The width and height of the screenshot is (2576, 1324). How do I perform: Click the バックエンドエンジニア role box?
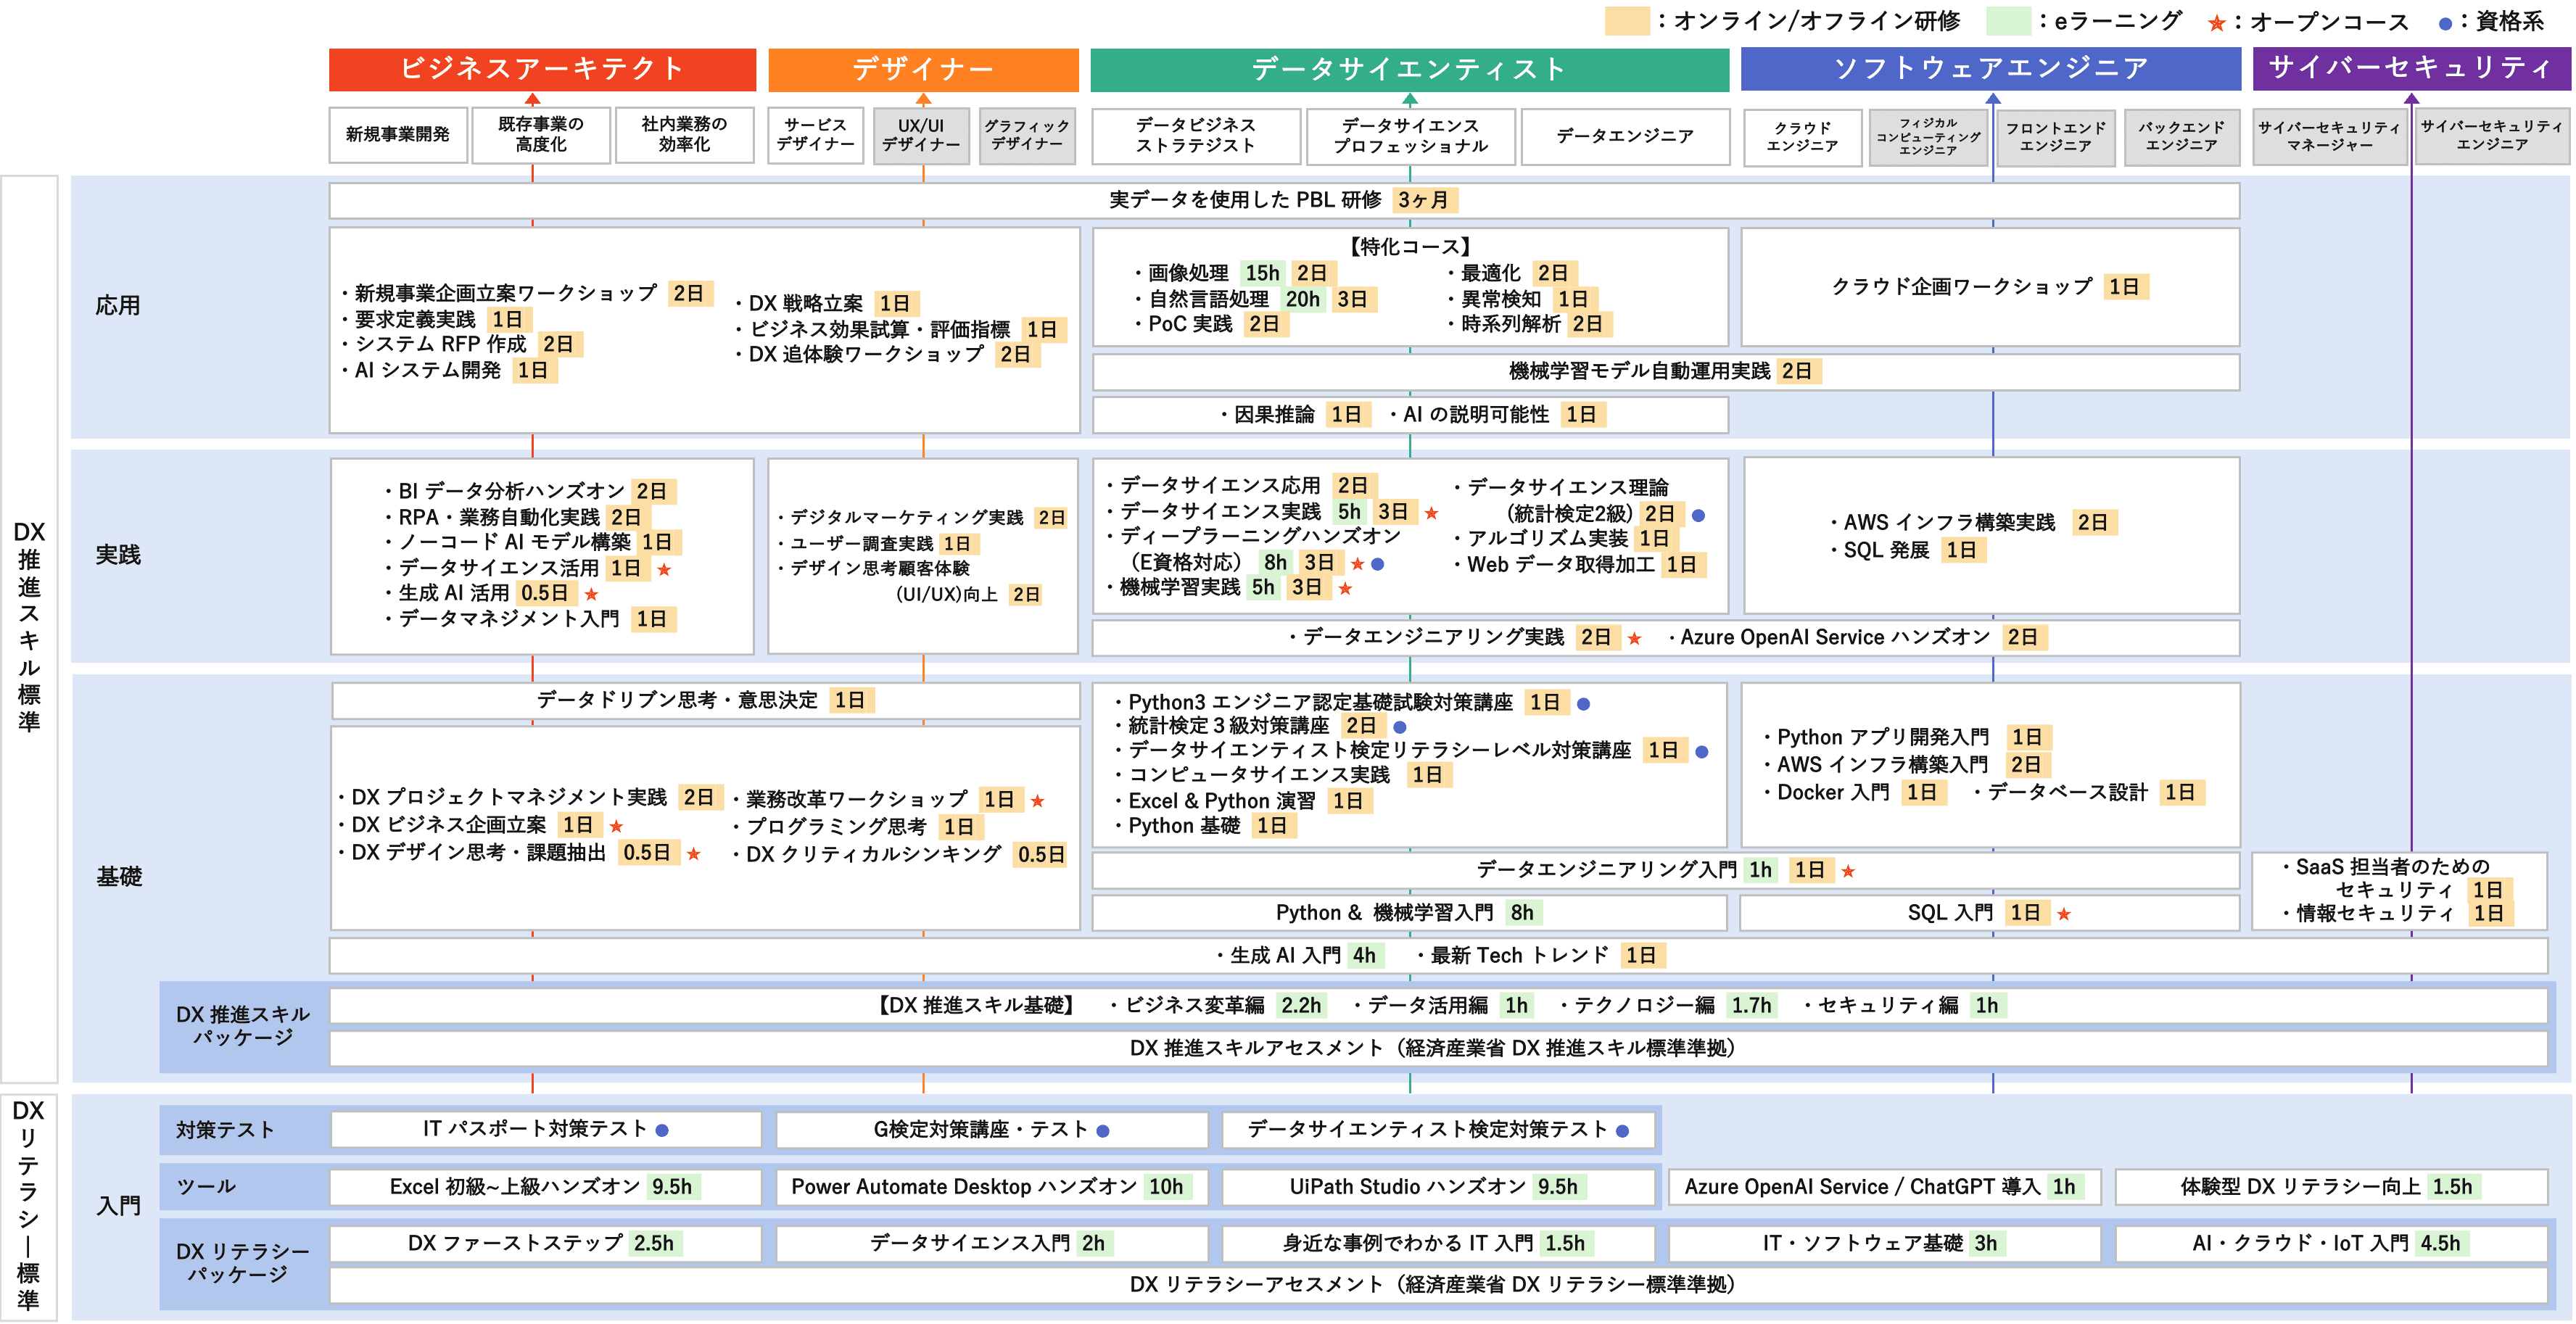(2182, 137)
